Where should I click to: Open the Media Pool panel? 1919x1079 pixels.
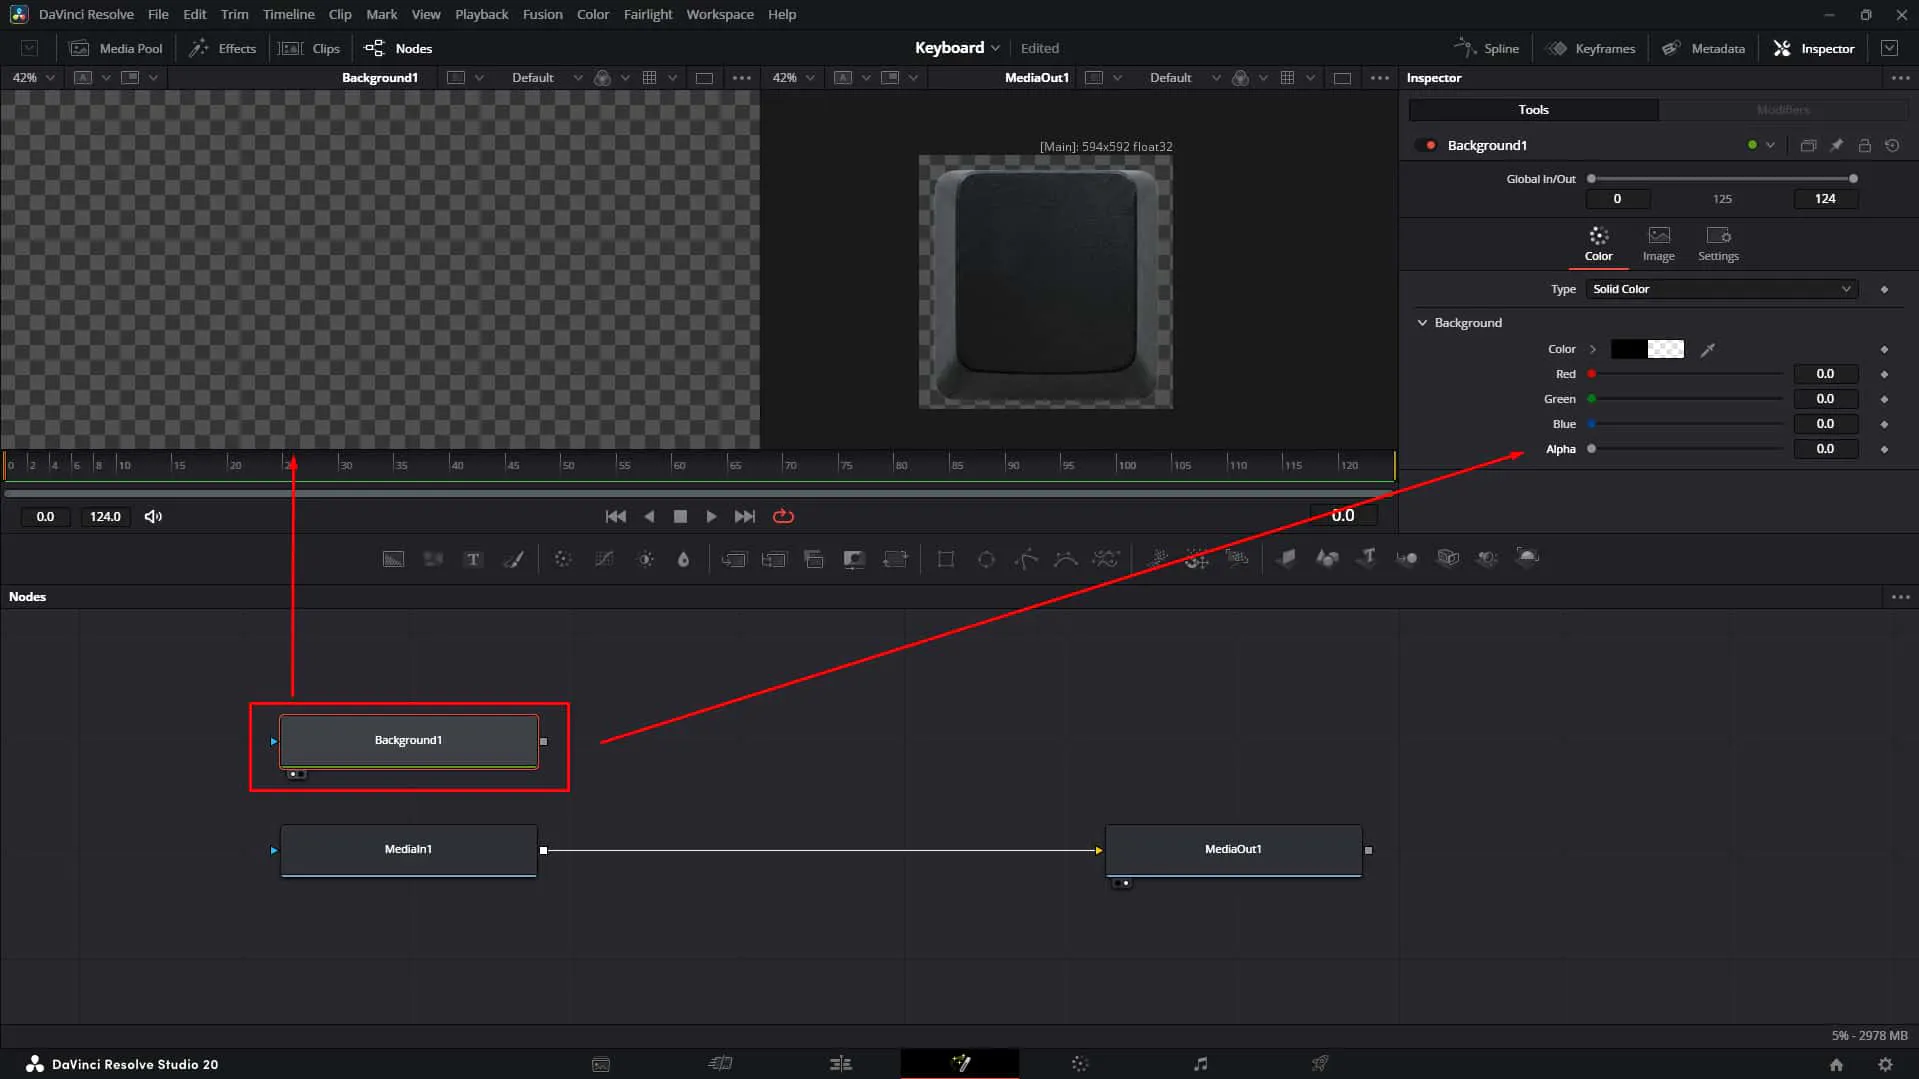tap(116, 48)
